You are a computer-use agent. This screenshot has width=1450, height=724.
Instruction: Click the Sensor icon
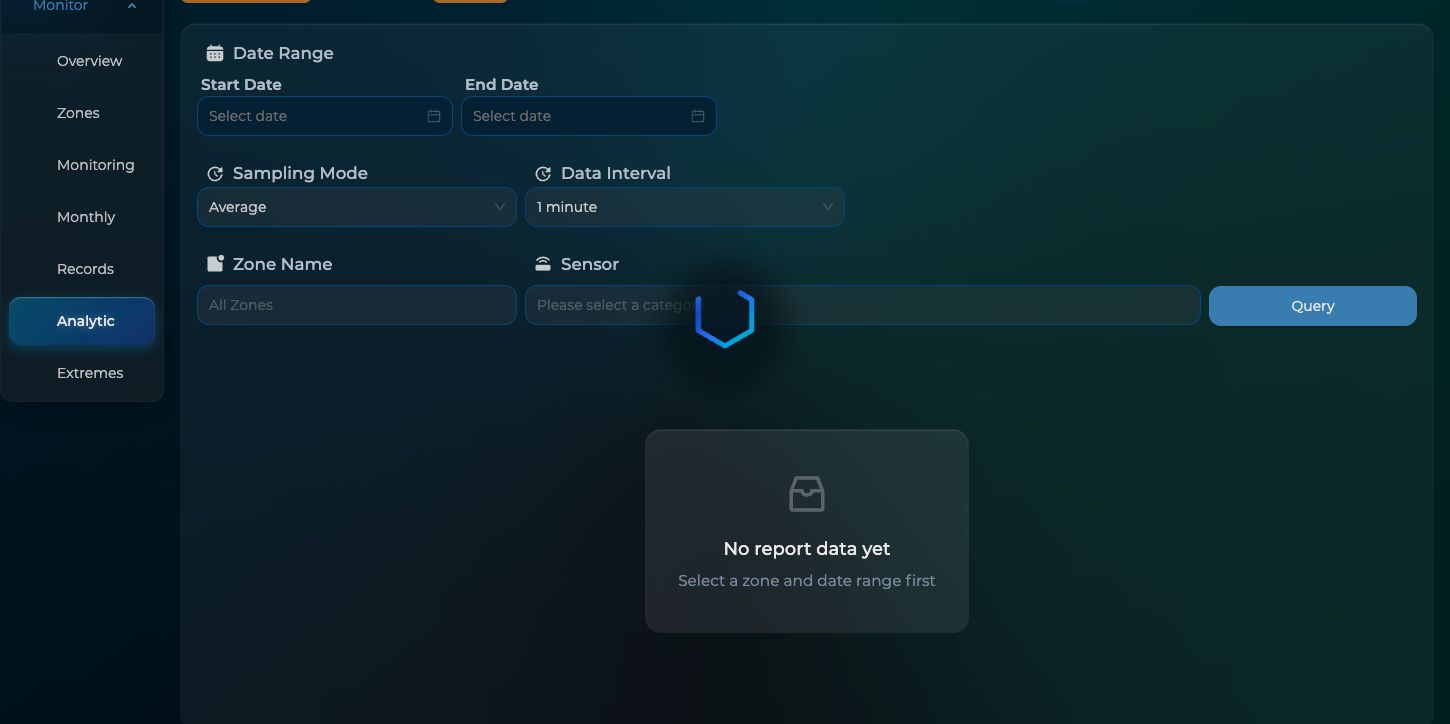click(x=543, y=264)
